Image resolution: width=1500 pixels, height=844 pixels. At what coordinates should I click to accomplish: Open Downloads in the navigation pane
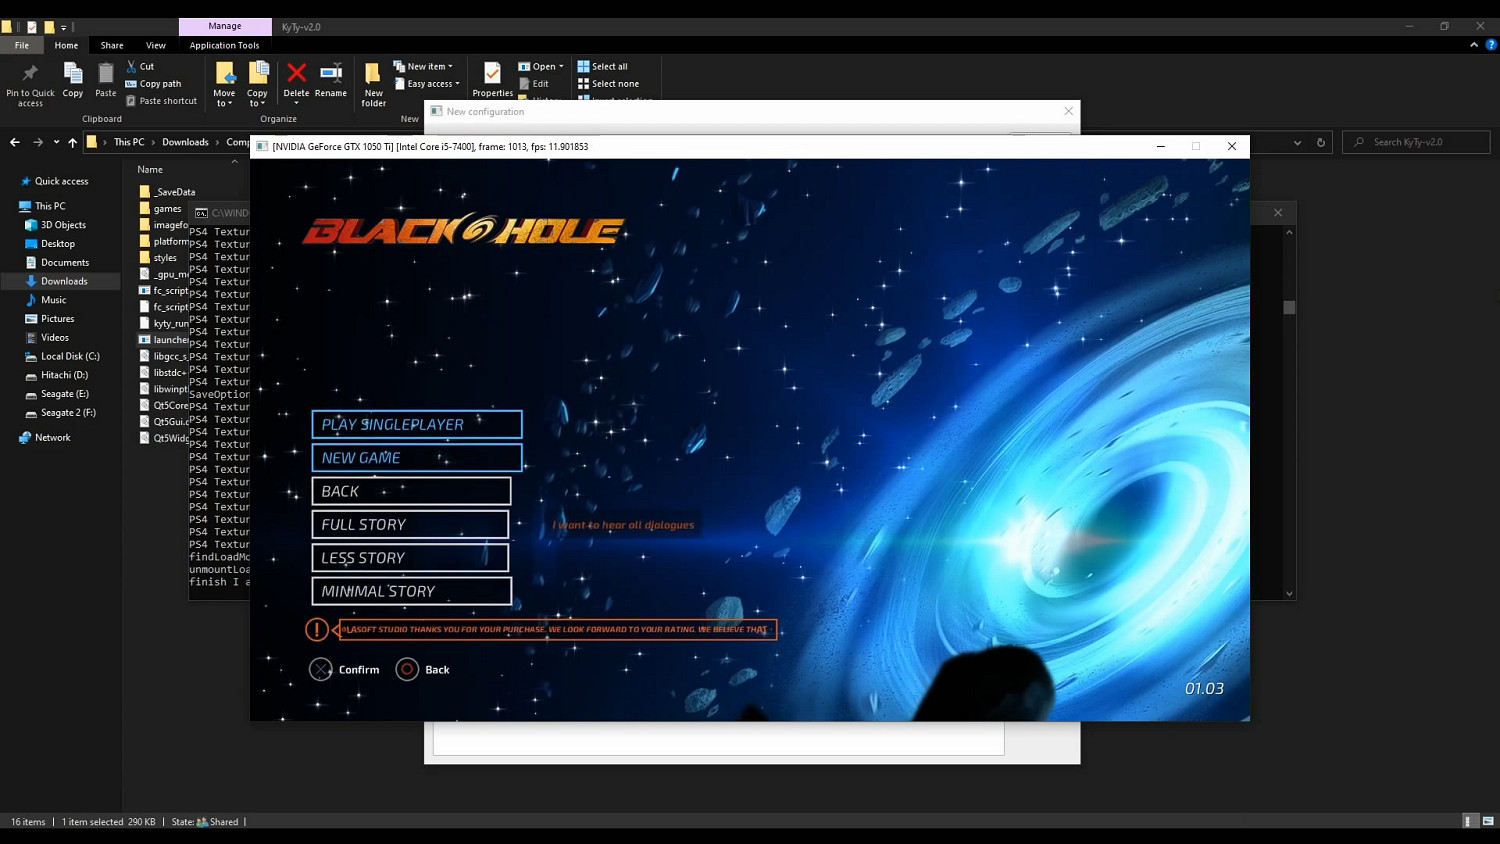click(64, 281)
